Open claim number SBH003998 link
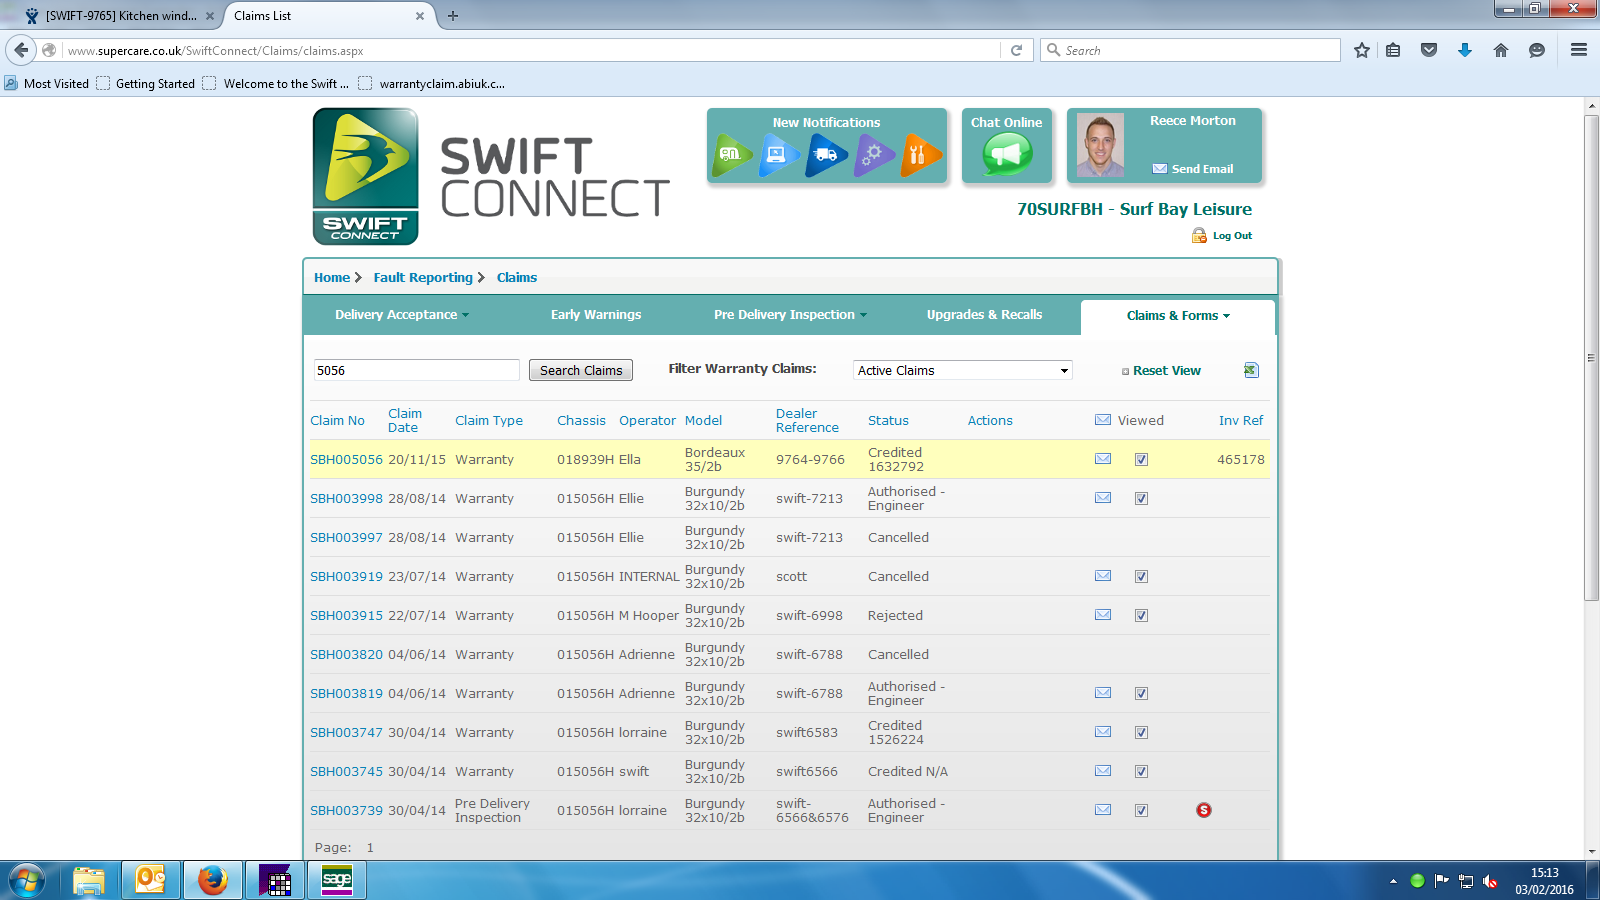 [x=346, y=499]
